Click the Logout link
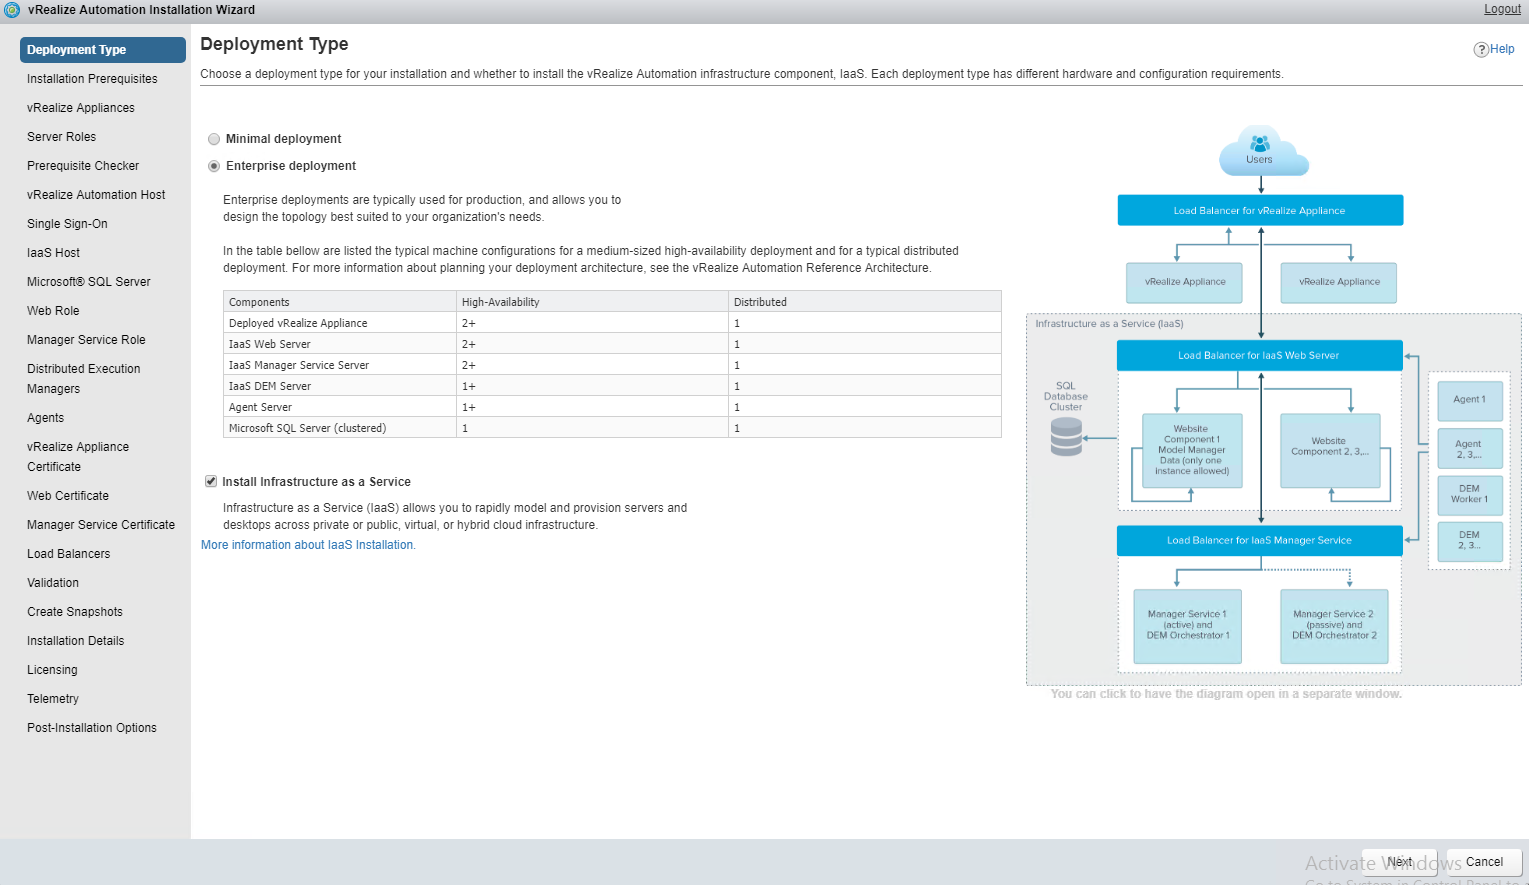Viewport: 1529px width, 885px height. (x=1502, y=9)
